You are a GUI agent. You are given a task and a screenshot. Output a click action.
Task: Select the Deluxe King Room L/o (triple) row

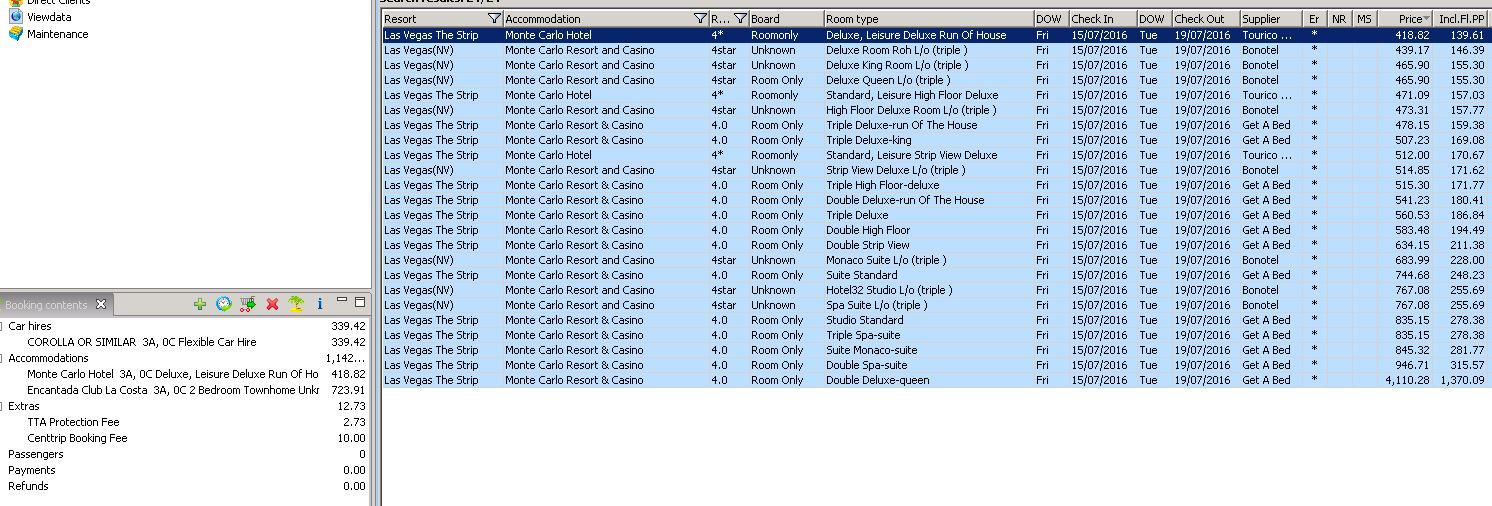tap(937, 65)
